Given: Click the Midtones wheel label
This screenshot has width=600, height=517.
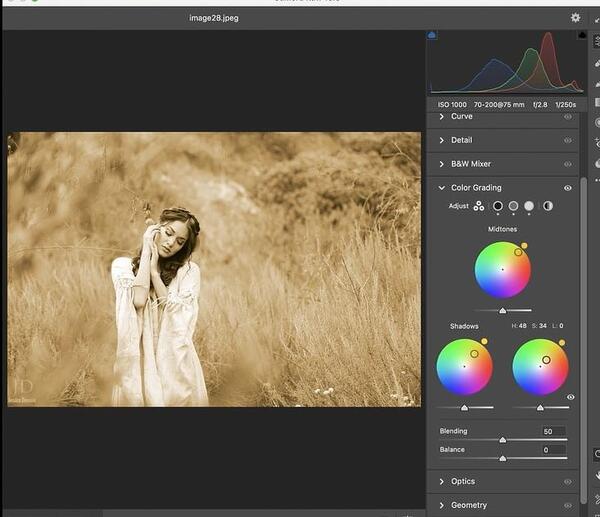Looking at the screenshot, I should [502, 229].
